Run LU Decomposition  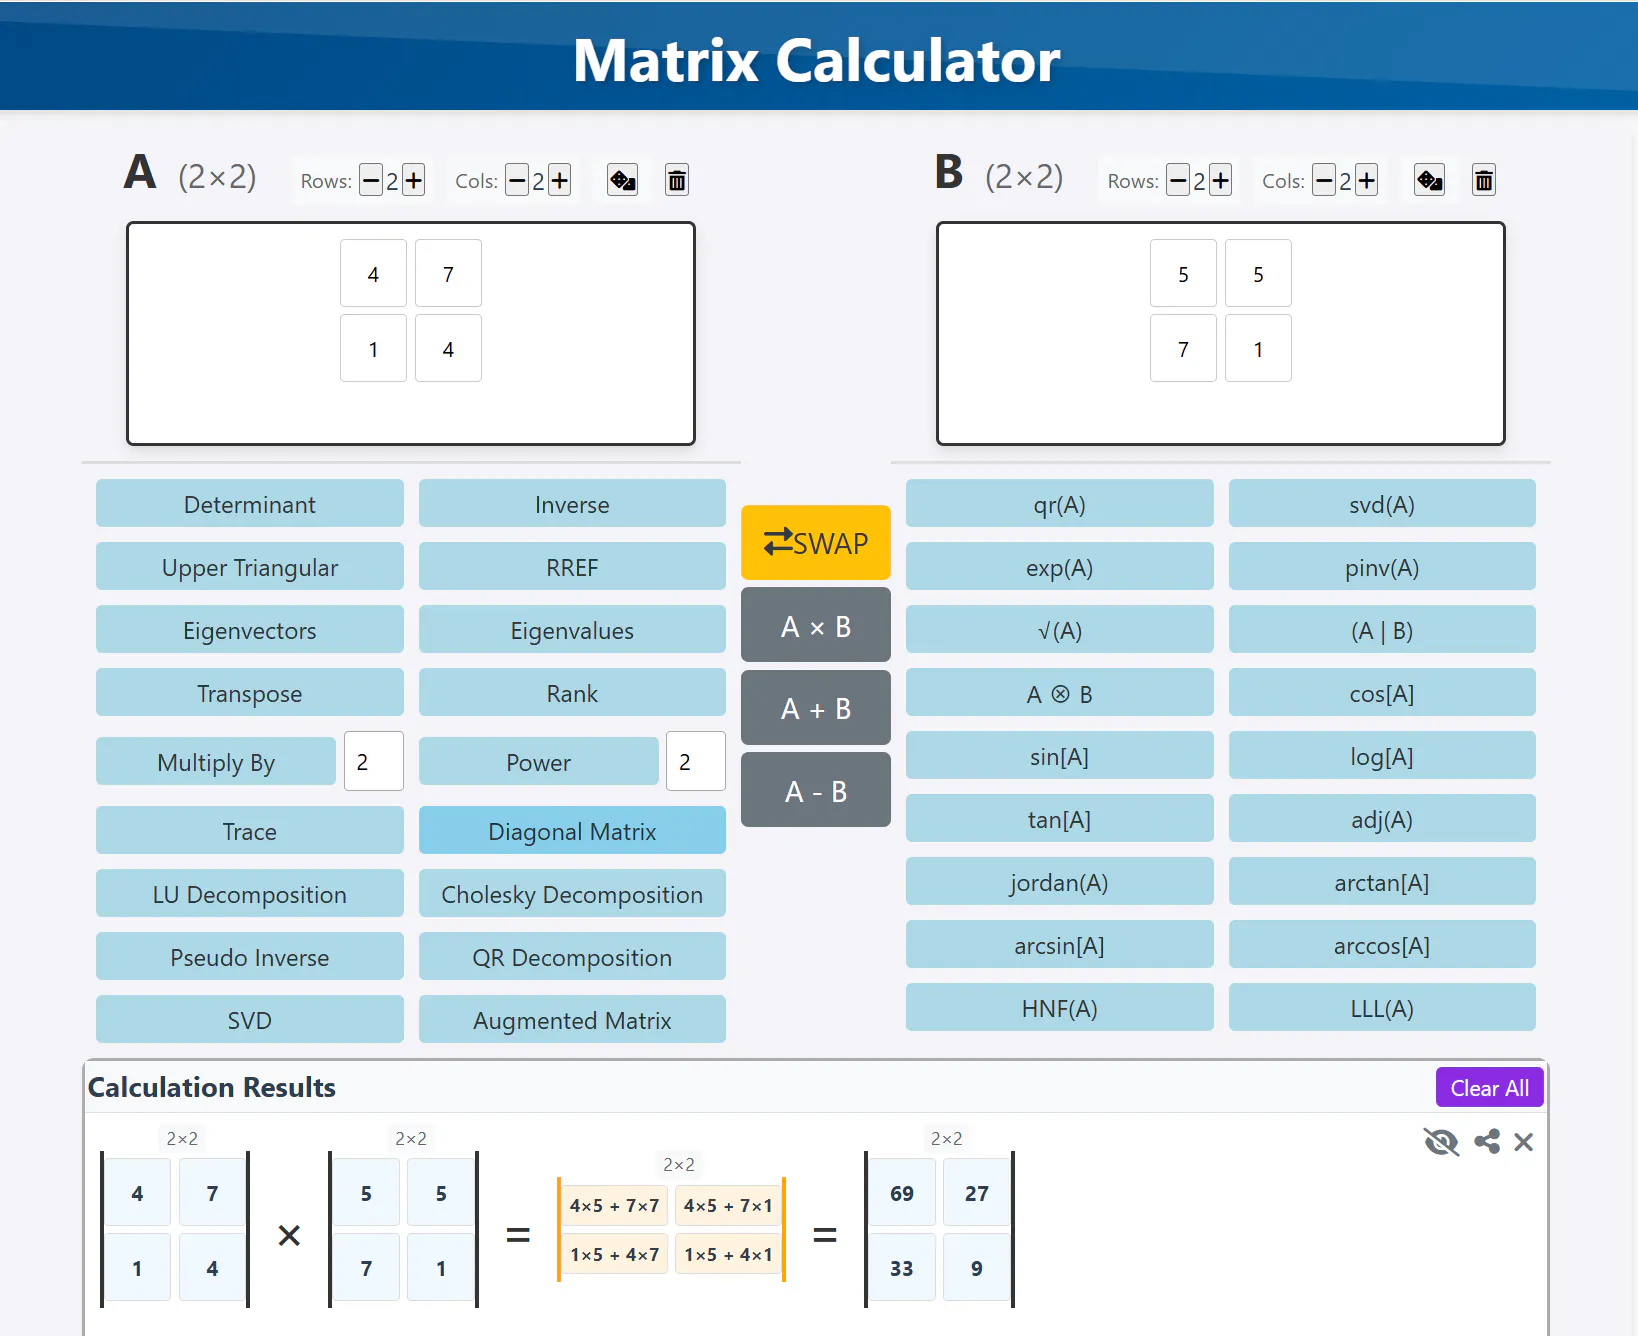point(250,894)
